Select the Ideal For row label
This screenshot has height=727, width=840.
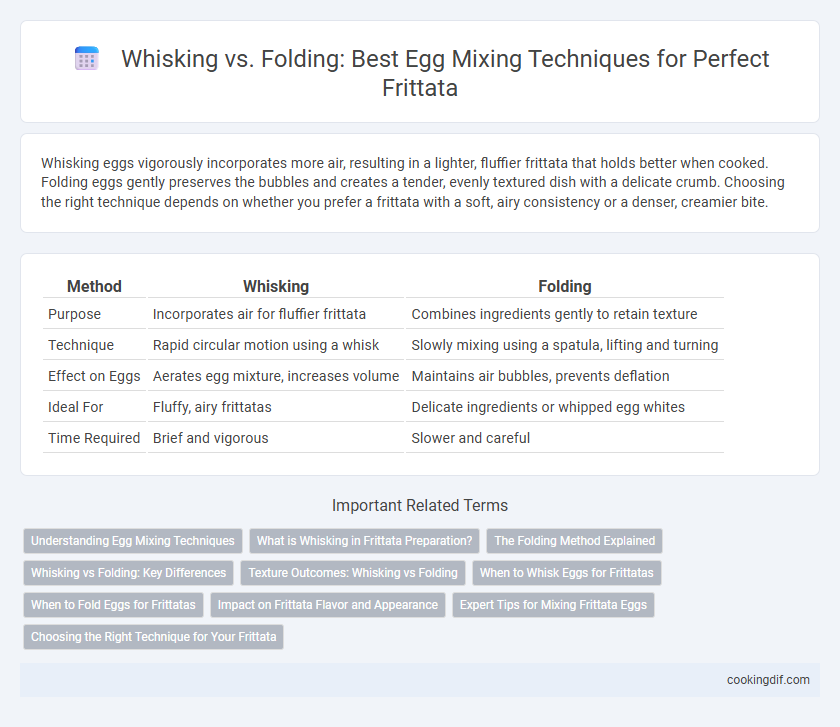76,407
